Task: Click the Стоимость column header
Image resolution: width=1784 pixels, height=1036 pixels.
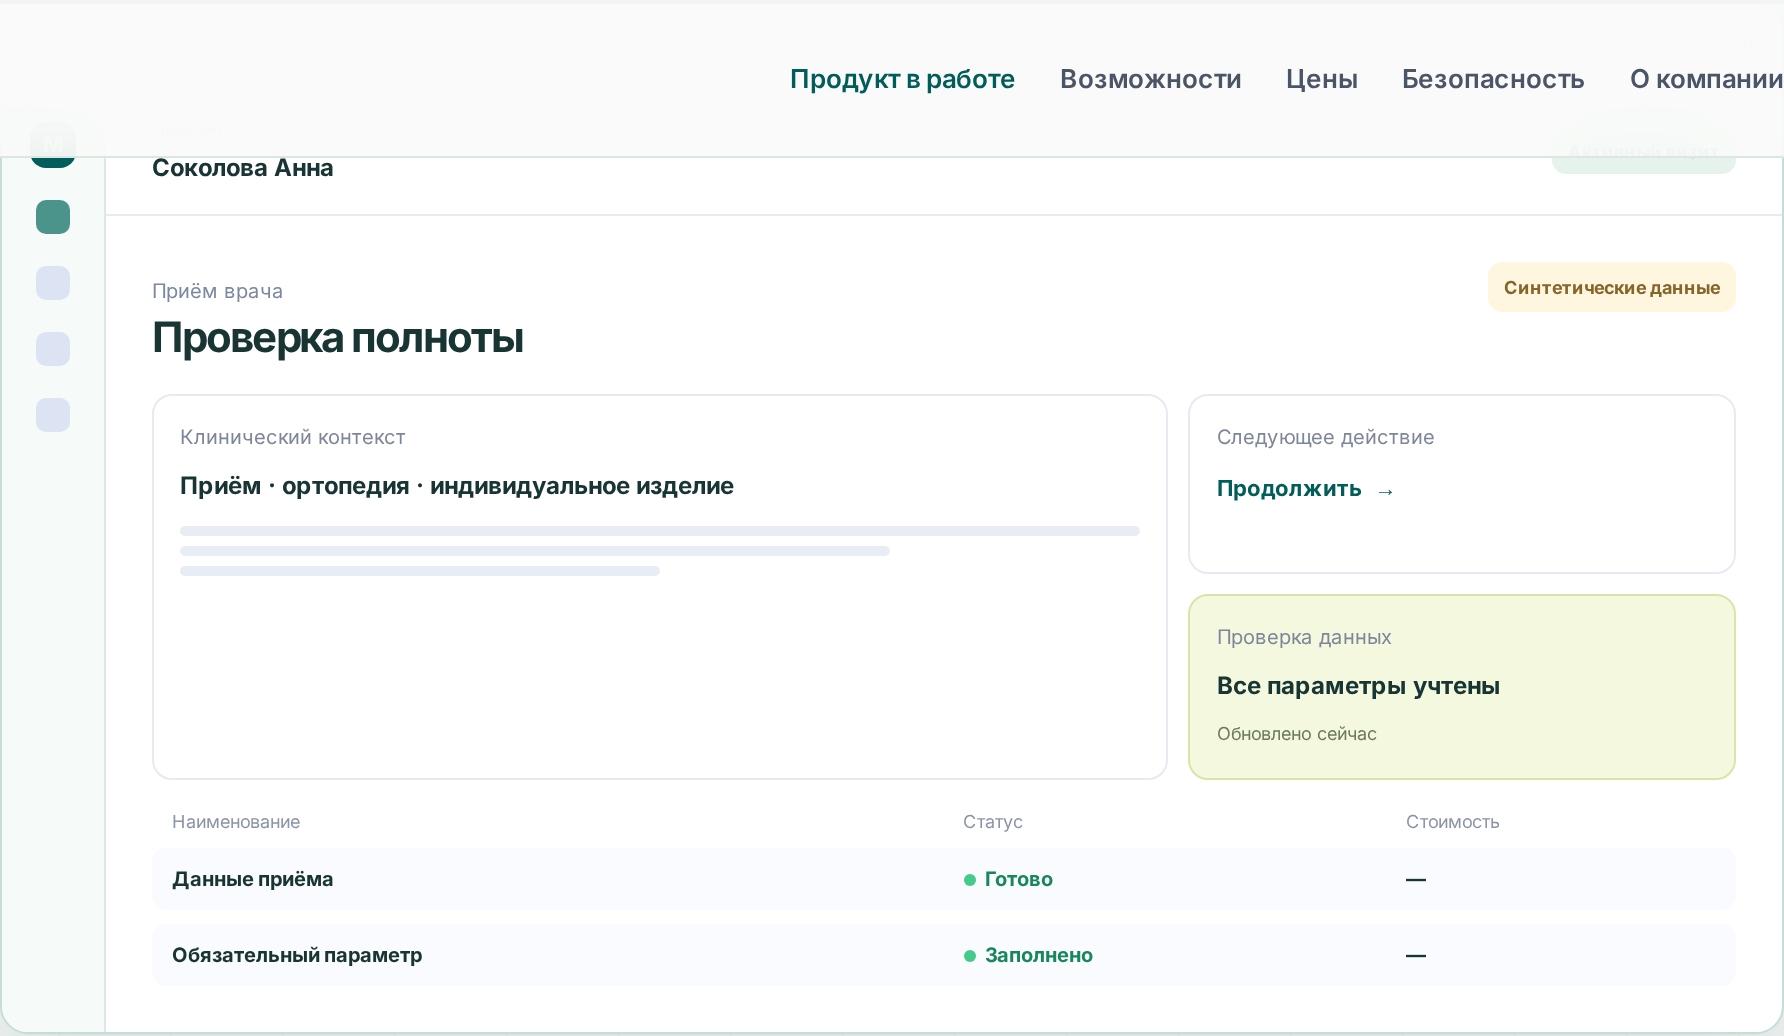Action: [x=1452, y=822]
